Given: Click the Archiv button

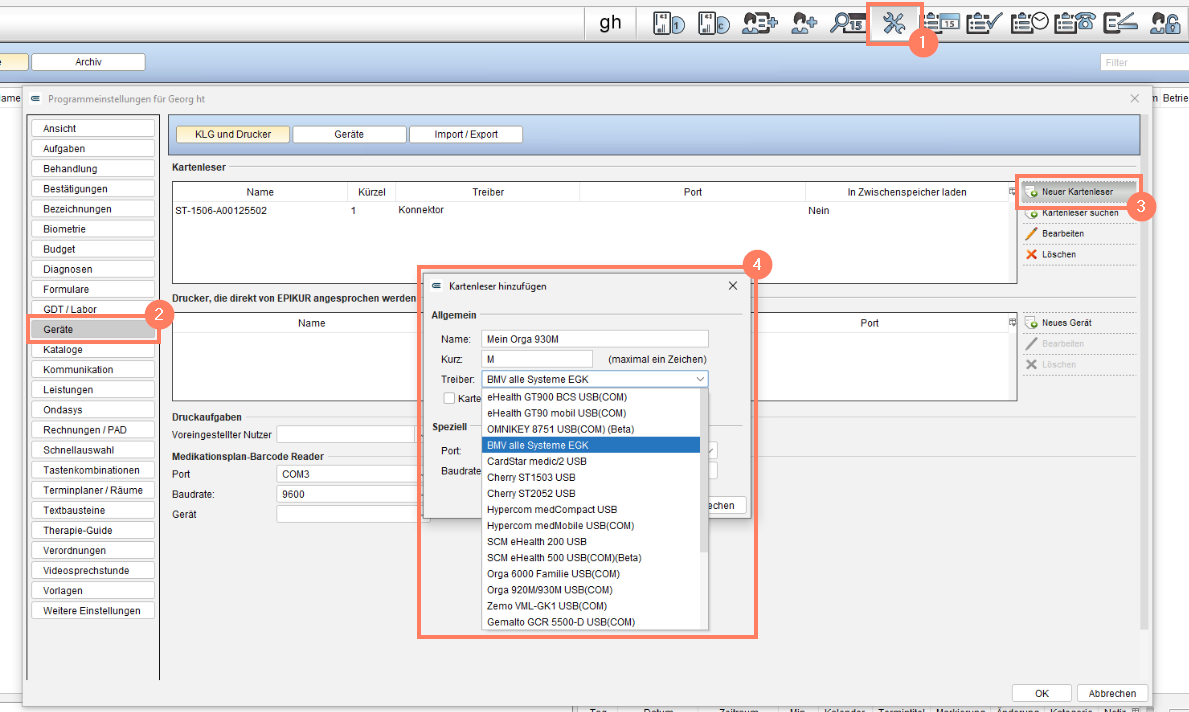Looking at the screenshot, I should (88, 62).
